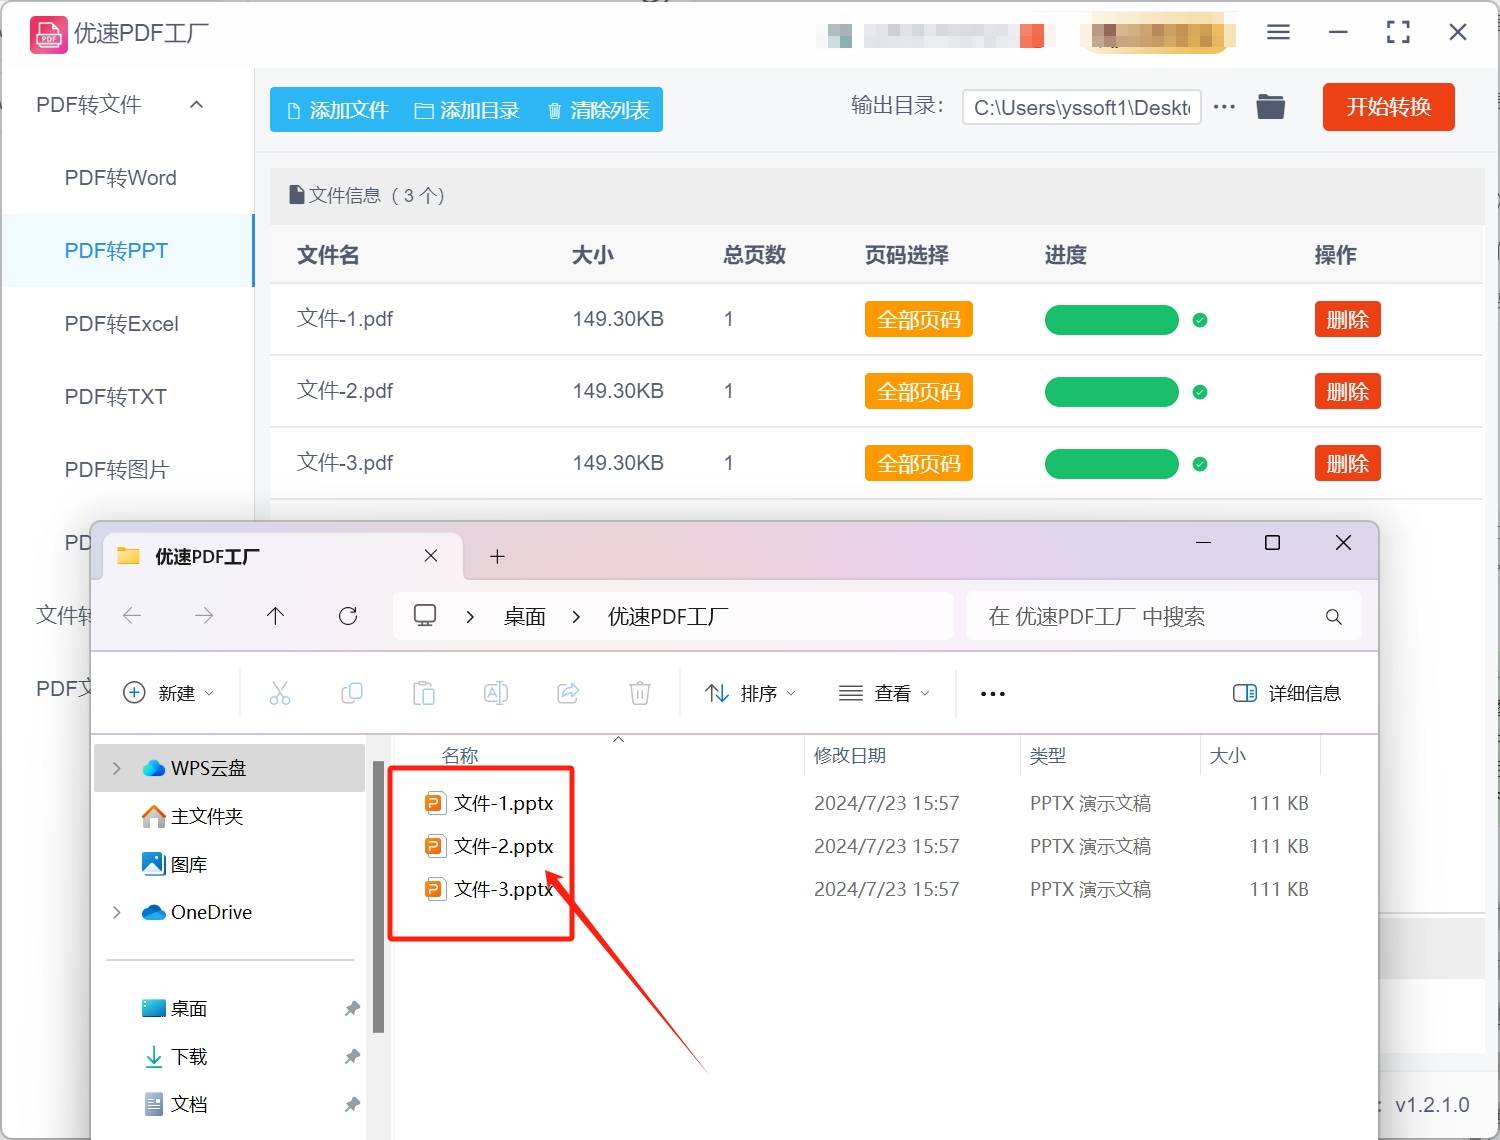The height and width of the screenshot is (1140, 1500).
Task: Click green success check for 文件-1.pdf
Action: tap(1200, 320)
